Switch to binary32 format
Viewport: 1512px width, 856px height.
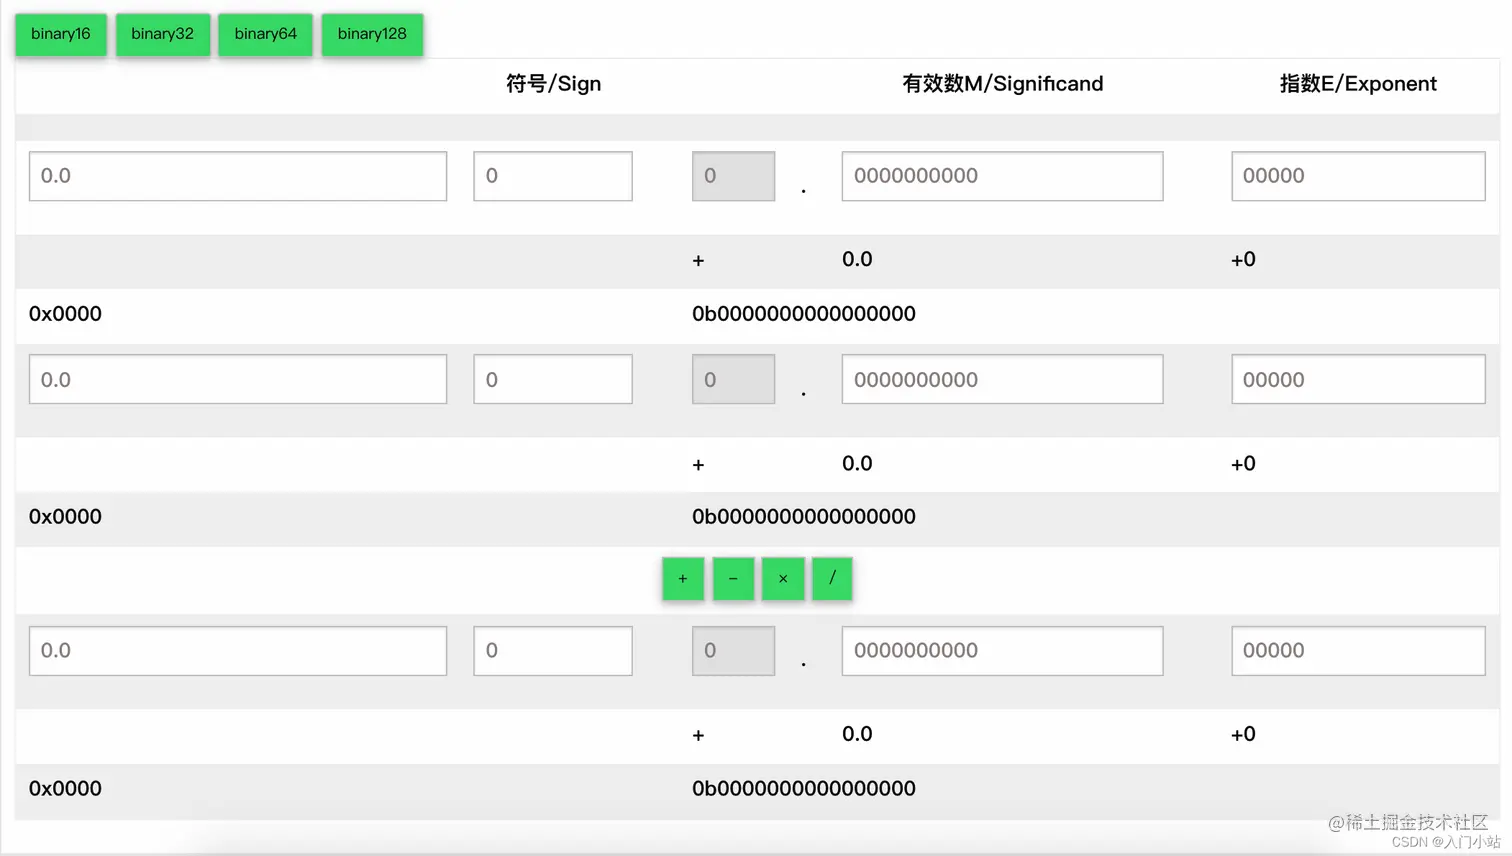pyautogui.click(x=162, y=34)
